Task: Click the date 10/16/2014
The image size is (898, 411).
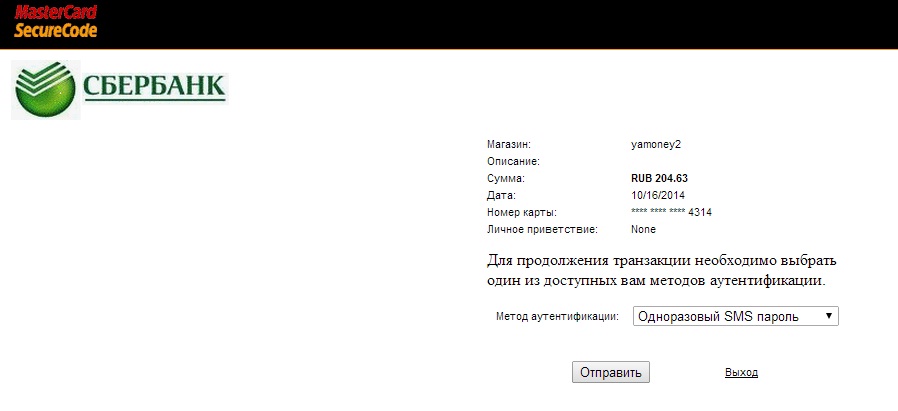Action: click(x=658, y=195)
